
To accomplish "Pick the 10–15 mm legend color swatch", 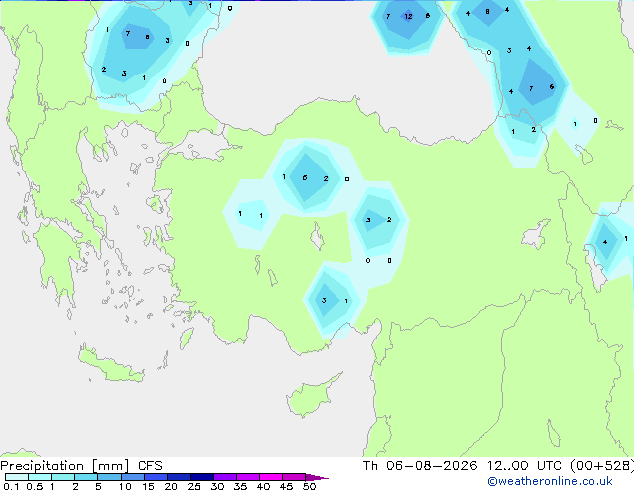I will coord(132,477).
